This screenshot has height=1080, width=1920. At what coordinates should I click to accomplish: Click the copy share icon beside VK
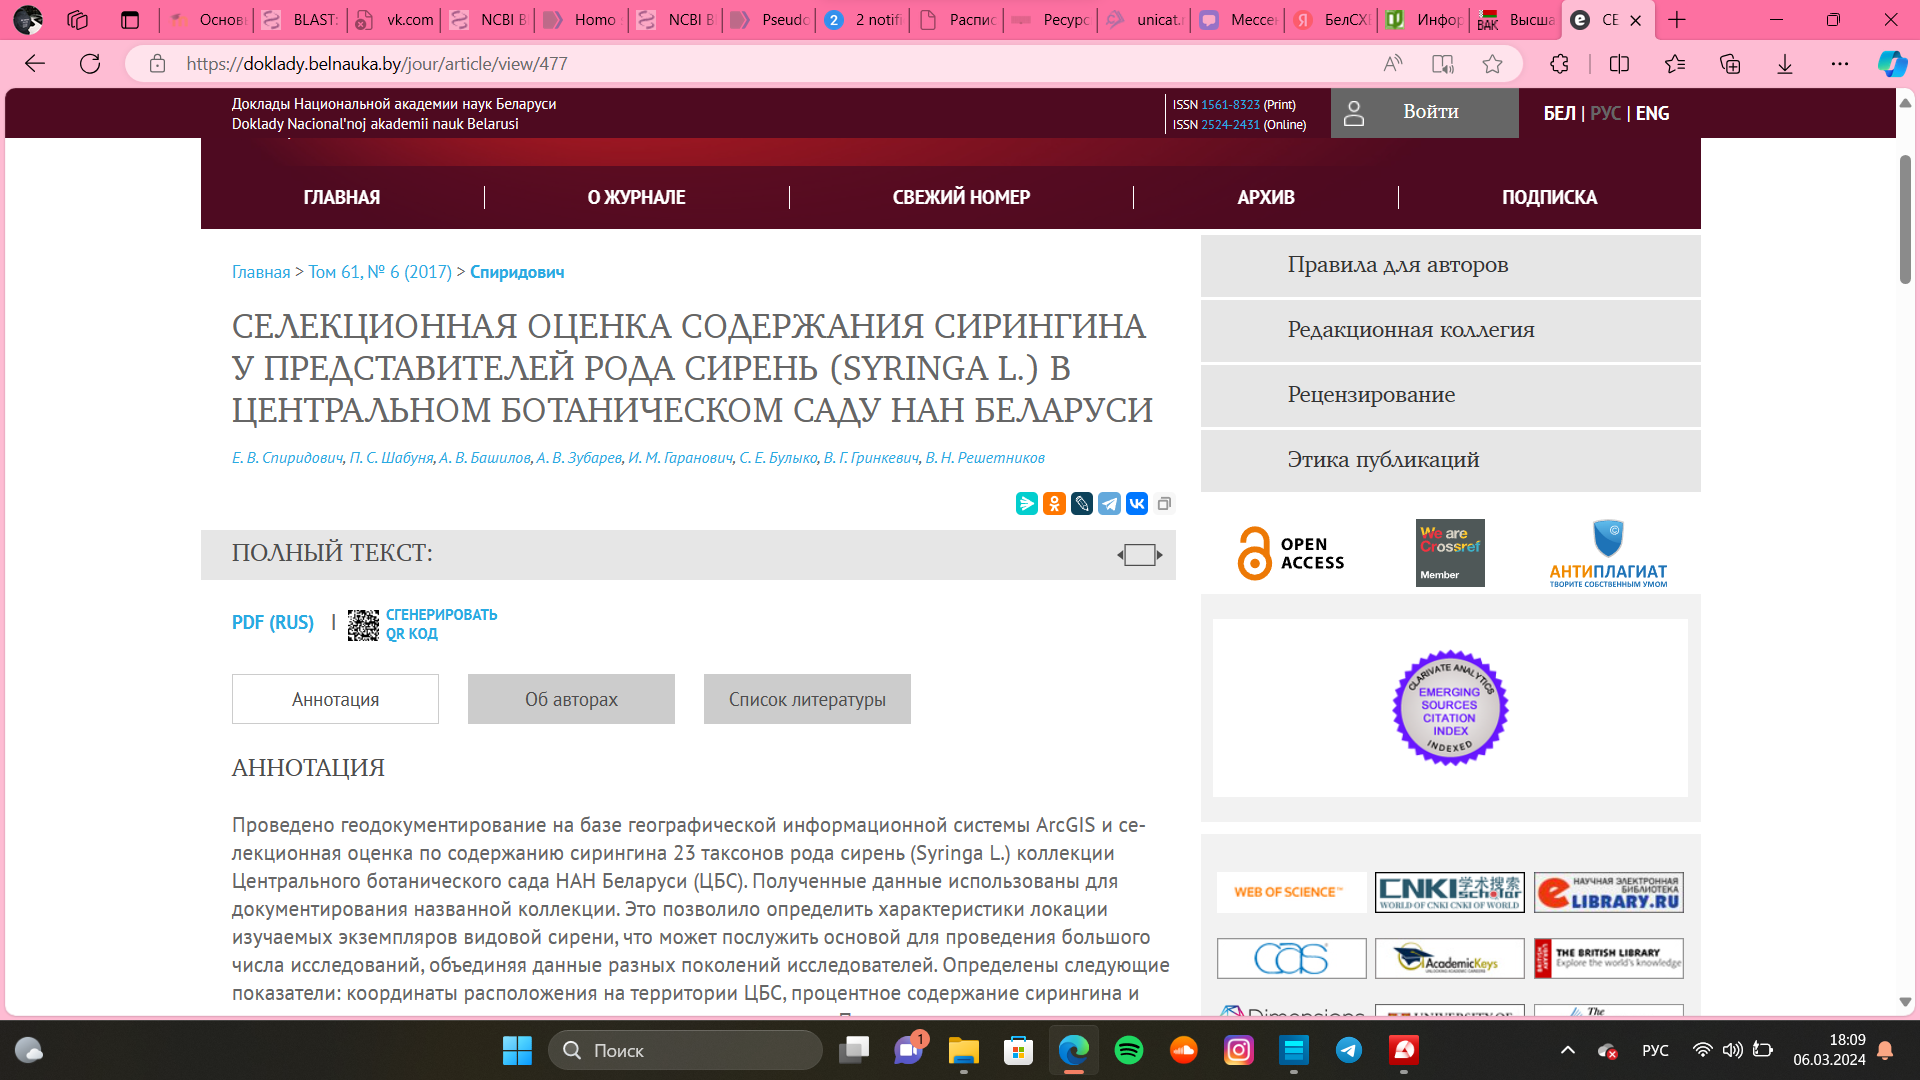[1164, 504]
